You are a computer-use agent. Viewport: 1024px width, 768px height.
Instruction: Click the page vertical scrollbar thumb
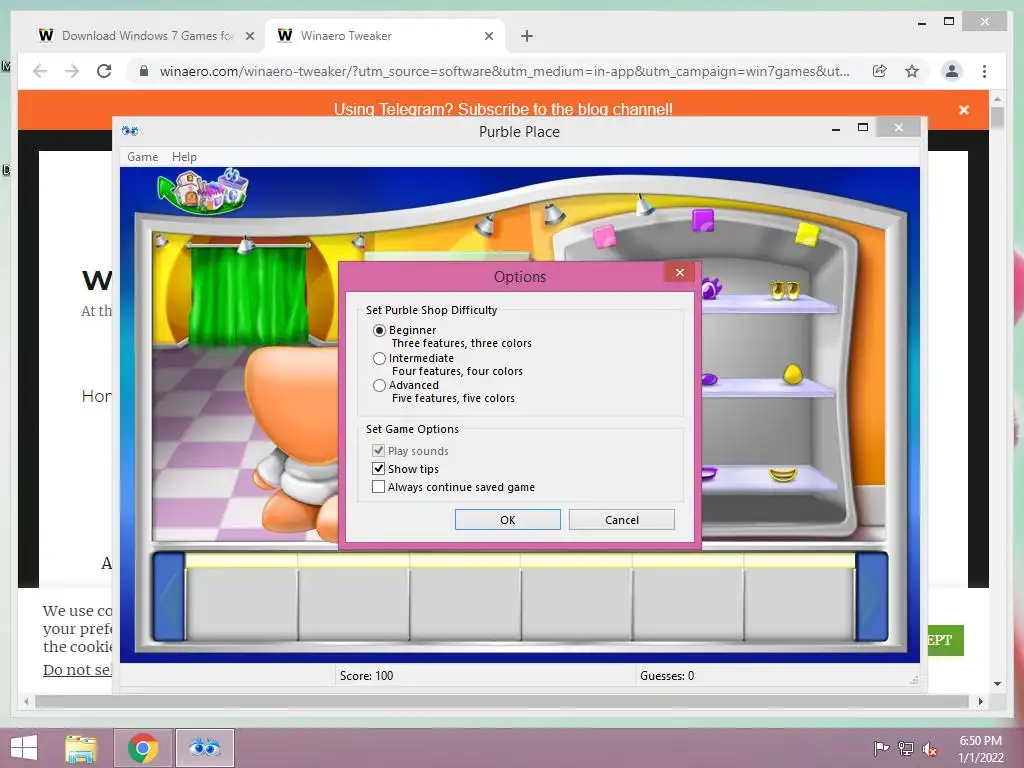tap(997, 118)
